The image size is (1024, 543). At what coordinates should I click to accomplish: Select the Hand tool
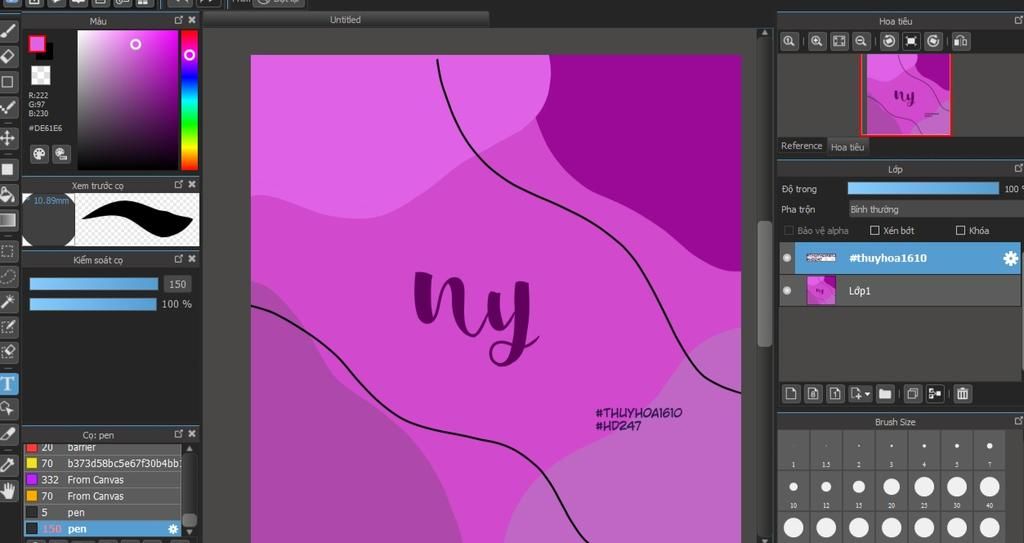[x=8, y=491]
